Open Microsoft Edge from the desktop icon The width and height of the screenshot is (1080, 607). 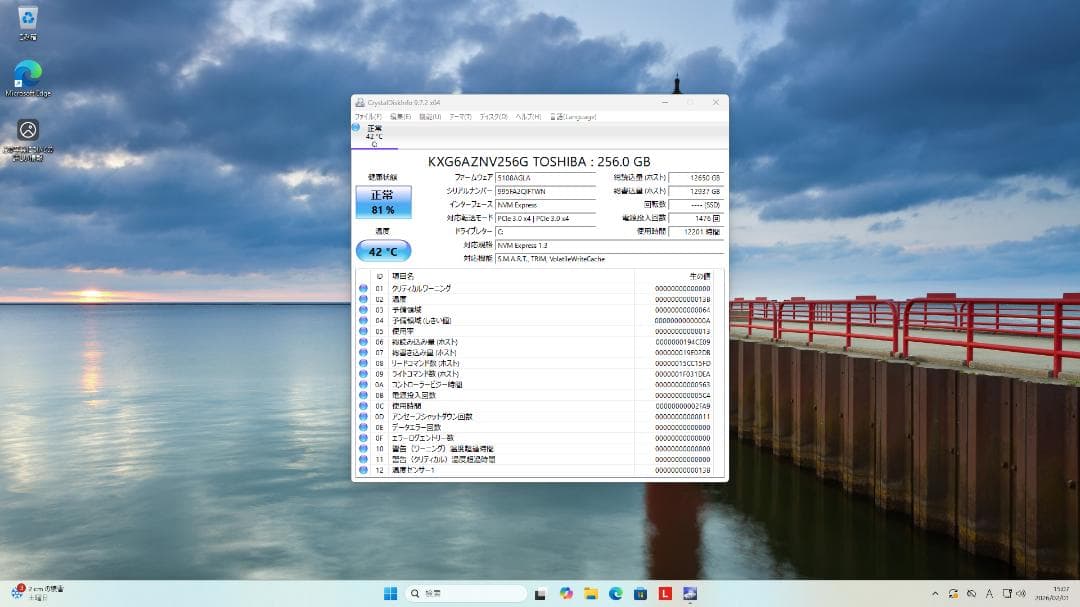[x=27, y=72]
